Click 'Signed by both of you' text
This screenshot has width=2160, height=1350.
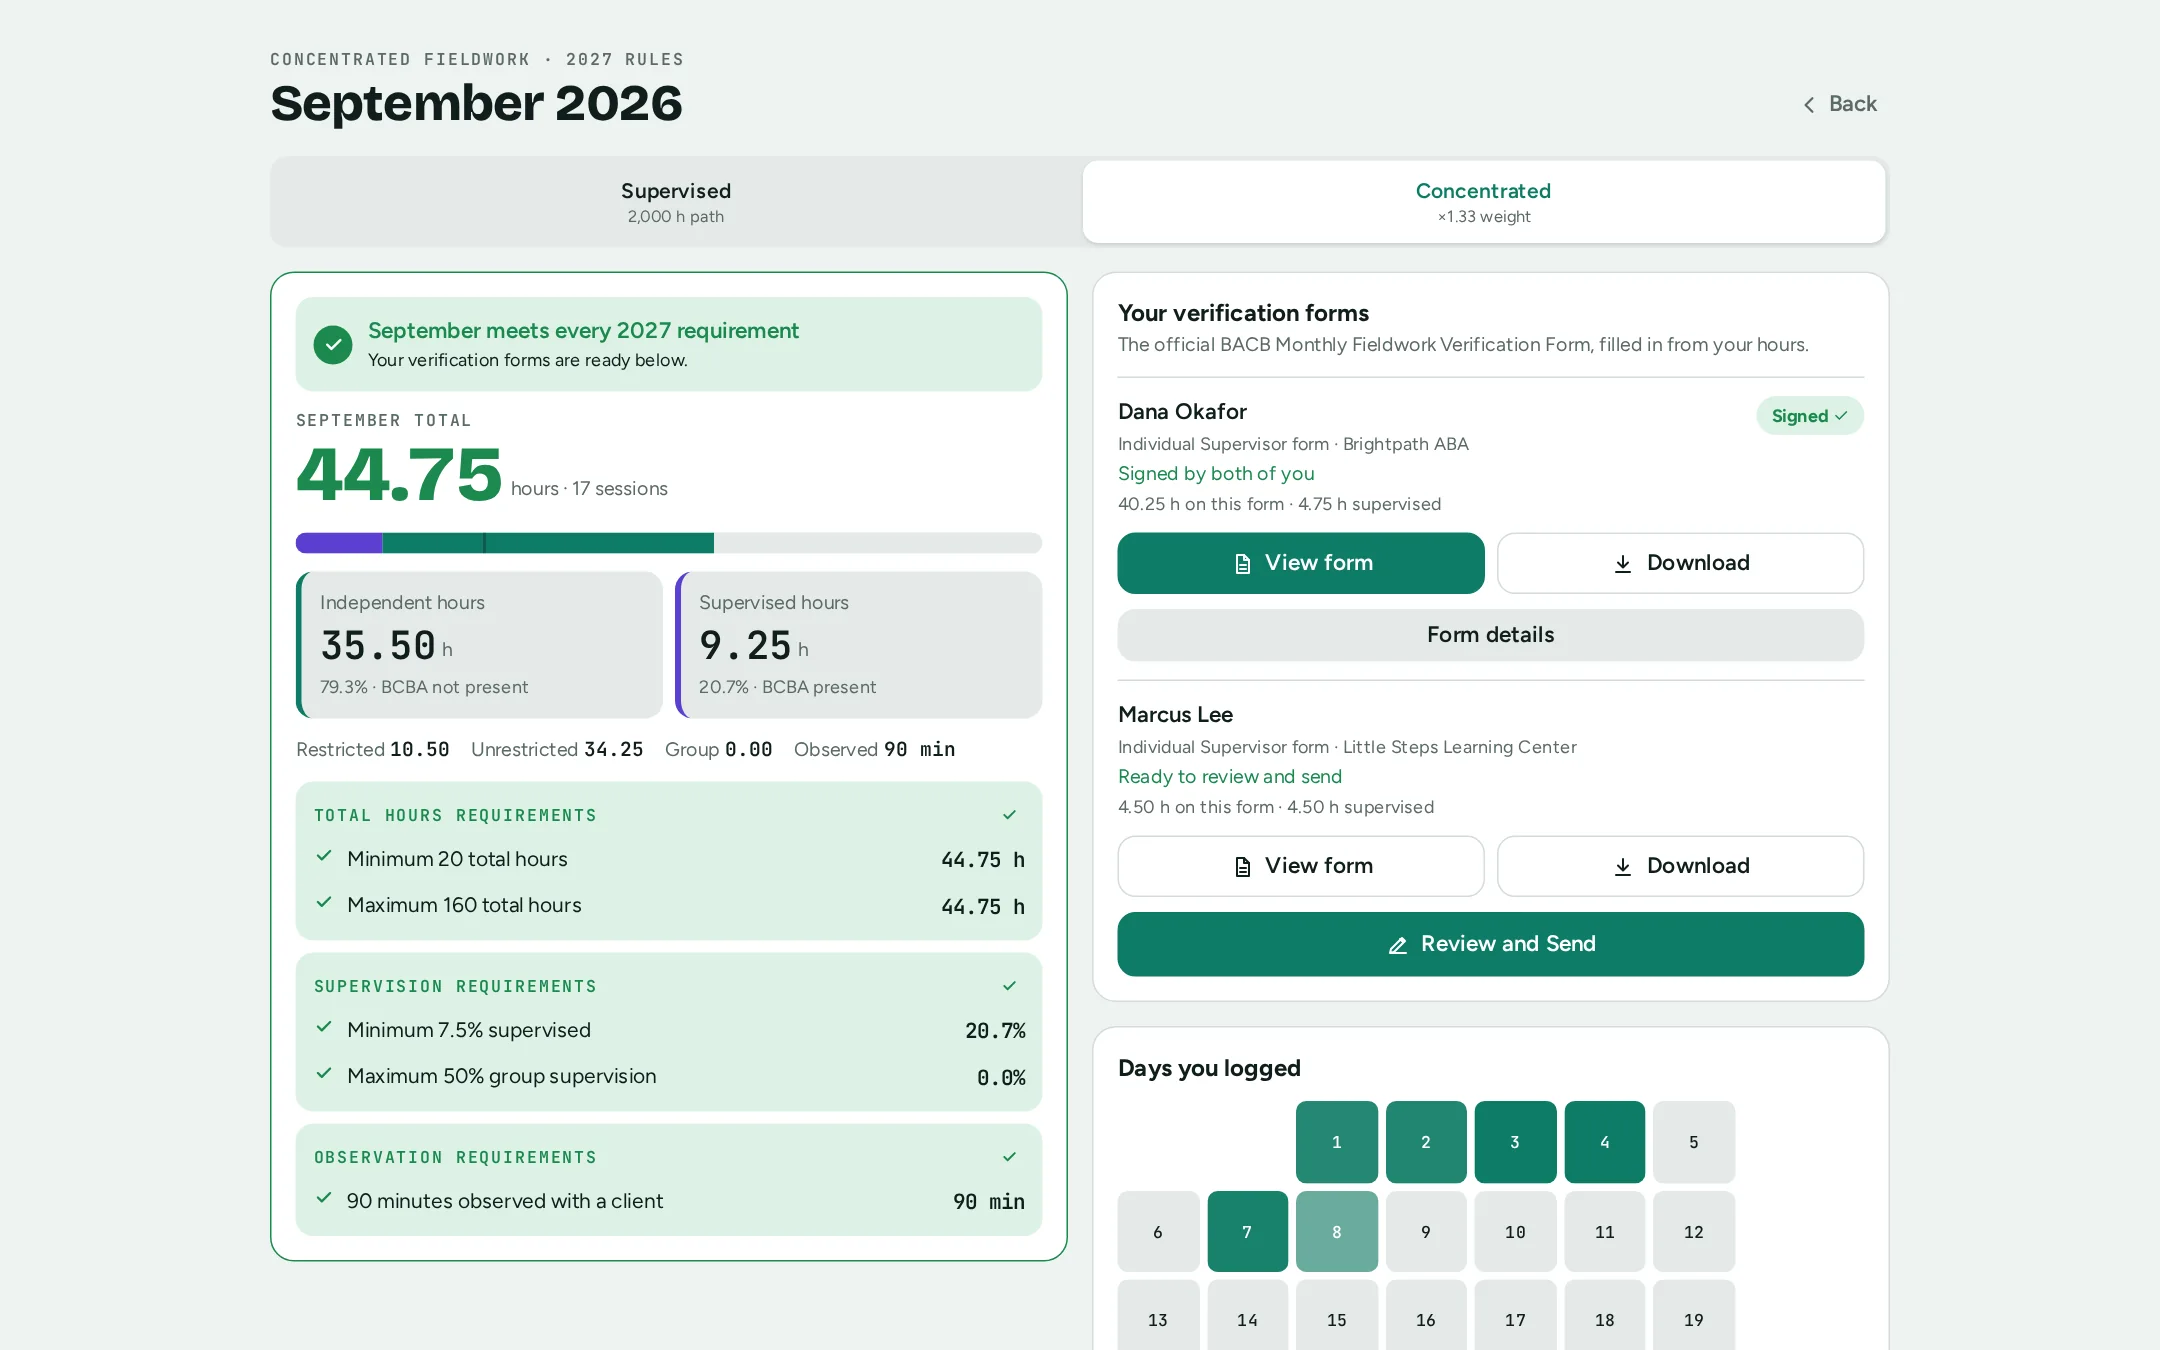(x=1216, y=474)
